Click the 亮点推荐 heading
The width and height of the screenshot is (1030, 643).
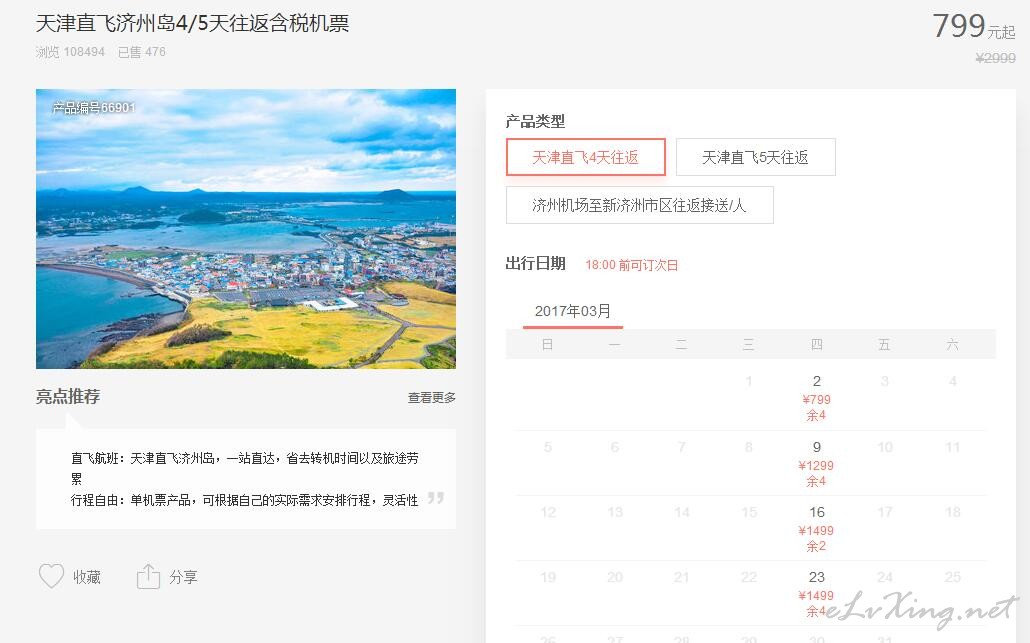(68, 397)
